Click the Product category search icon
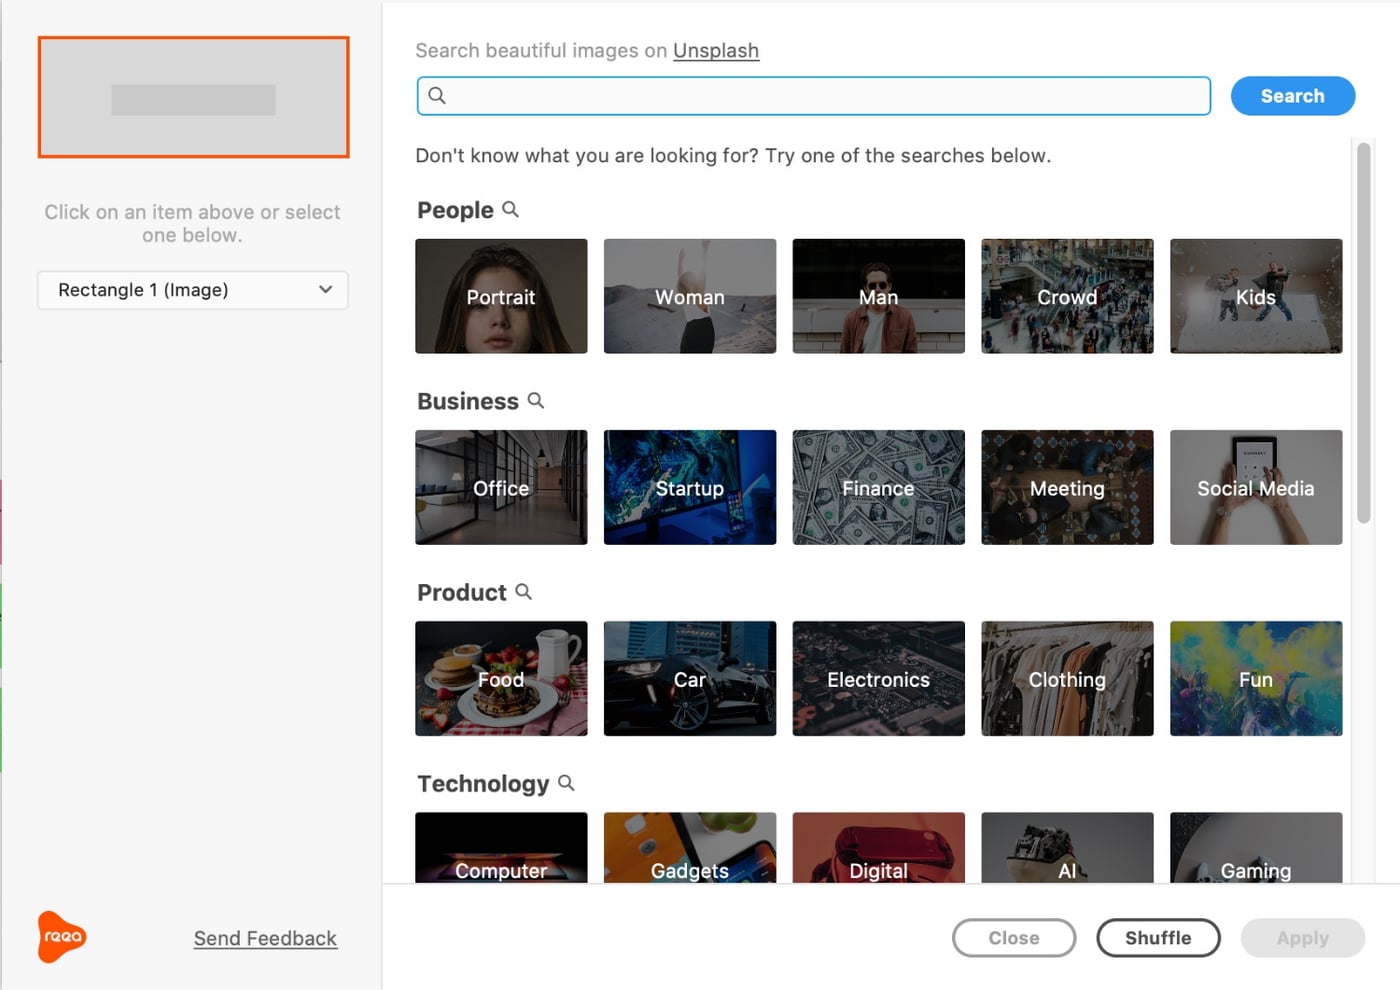Image resolution: width=1400 pixels, height=990 pixels. pos(523,591)
